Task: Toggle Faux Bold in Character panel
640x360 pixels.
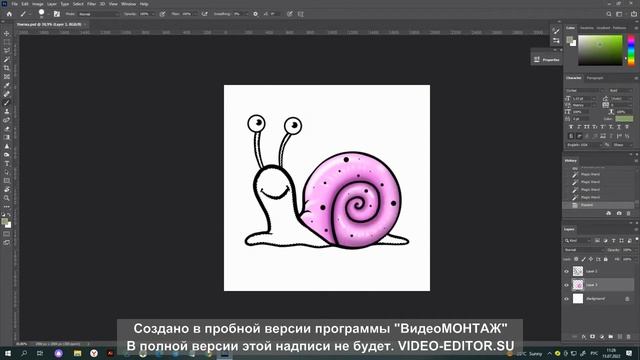Action: 571,127
